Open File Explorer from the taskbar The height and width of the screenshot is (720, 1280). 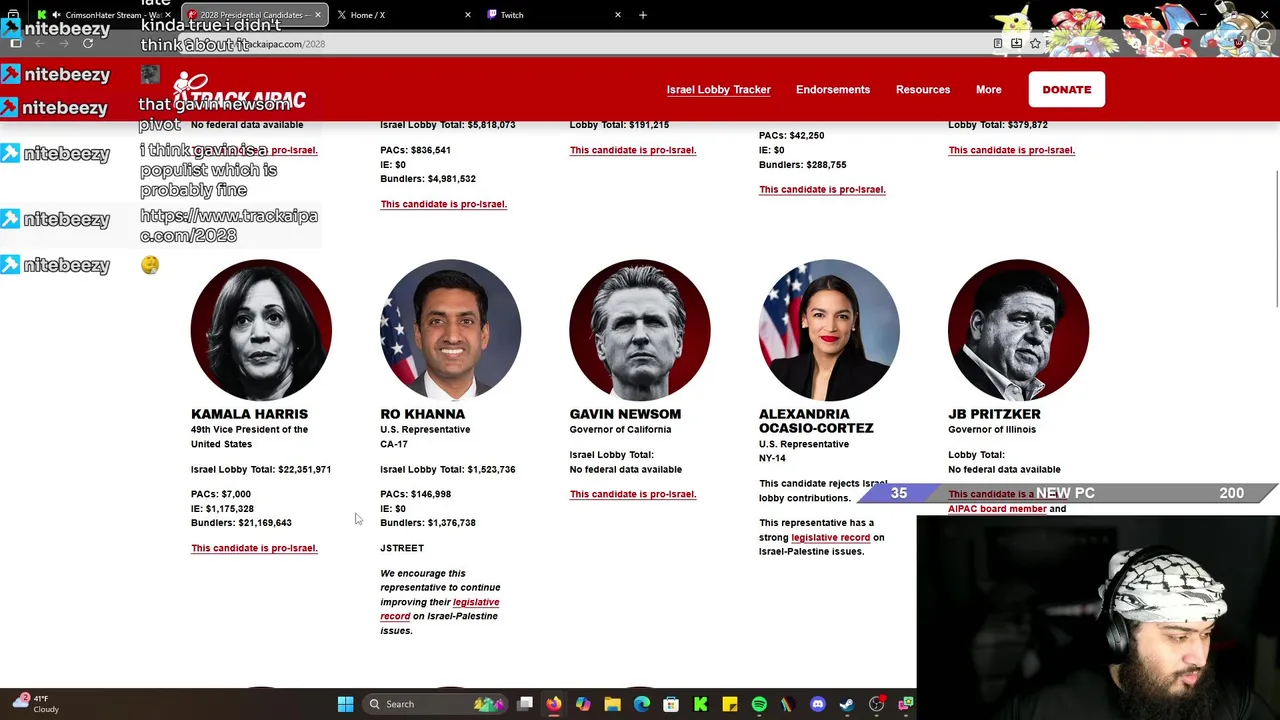612,704
